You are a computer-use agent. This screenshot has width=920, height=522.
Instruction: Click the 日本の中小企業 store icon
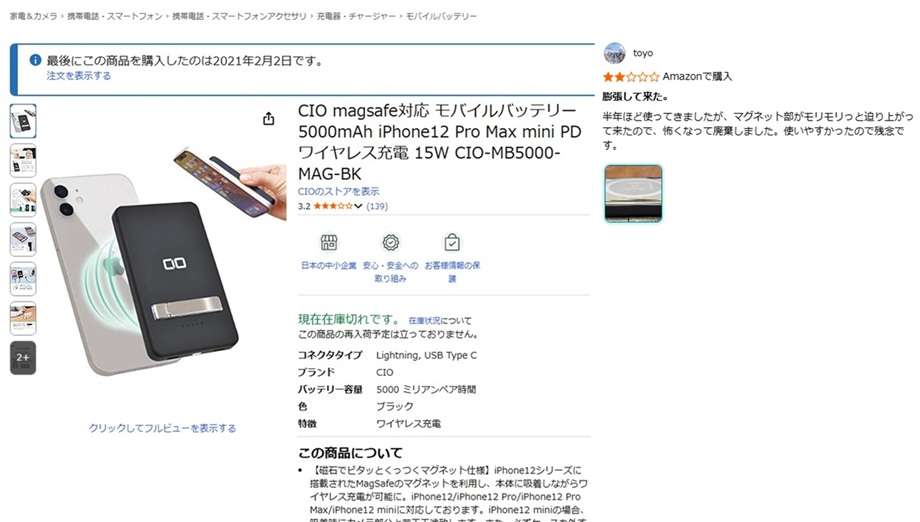pos(329,242)
